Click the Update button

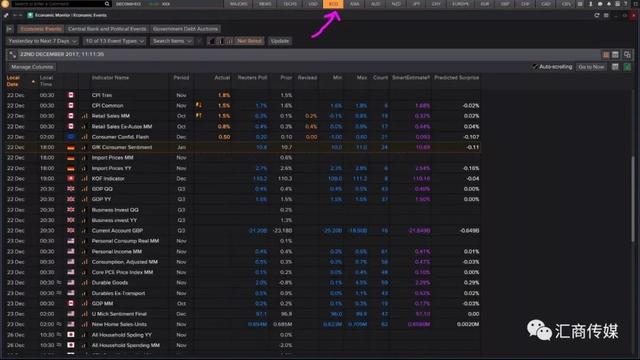click(280, 41)
